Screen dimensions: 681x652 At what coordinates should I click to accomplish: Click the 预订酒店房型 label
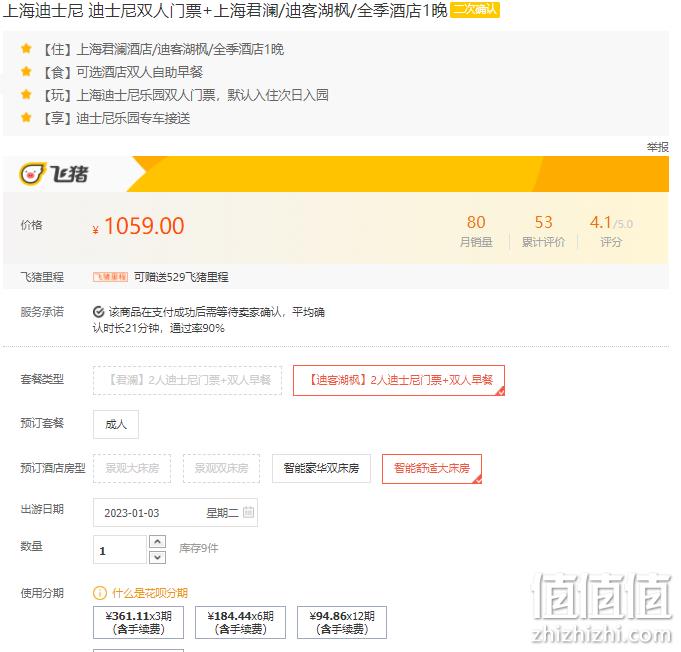(53, 468)
